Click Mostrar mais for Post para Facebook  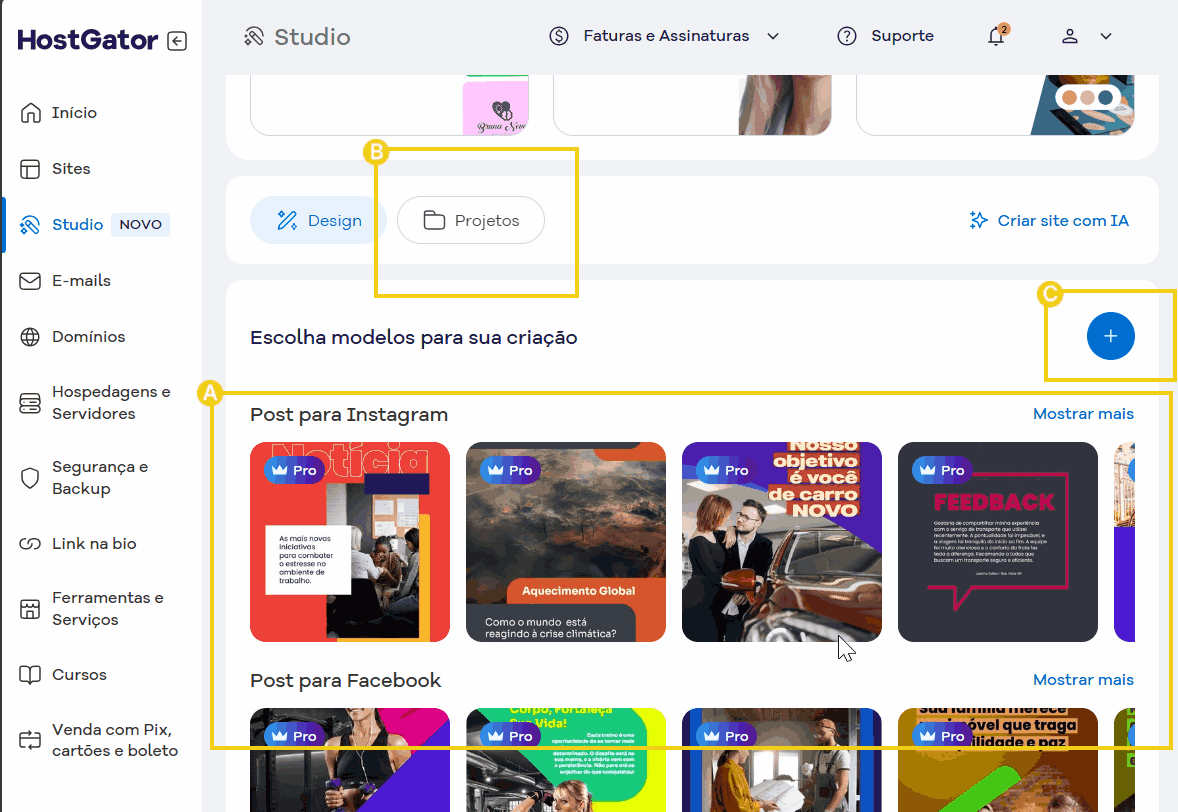point(1083,680)
